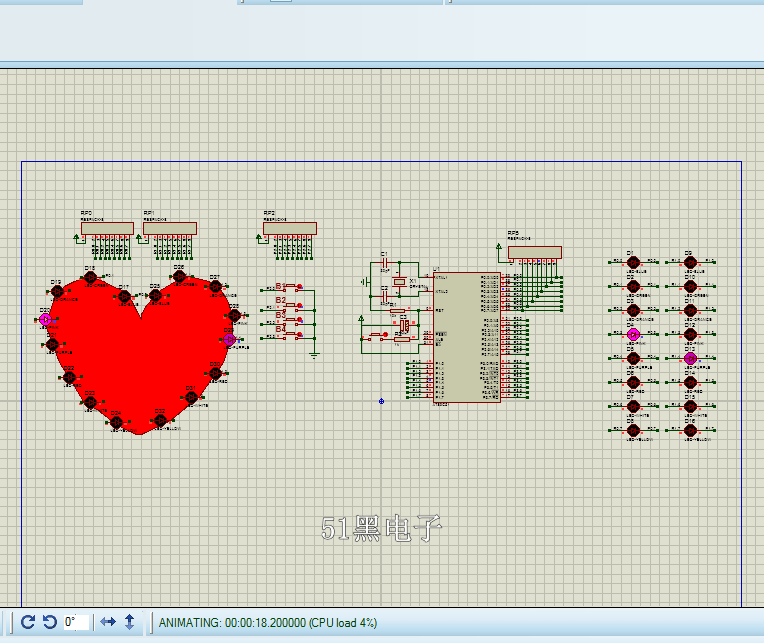The height and width of the screenshot is (643, 764).
Task: Select resistor R2 beside the reset button
Action: [402, 339]
